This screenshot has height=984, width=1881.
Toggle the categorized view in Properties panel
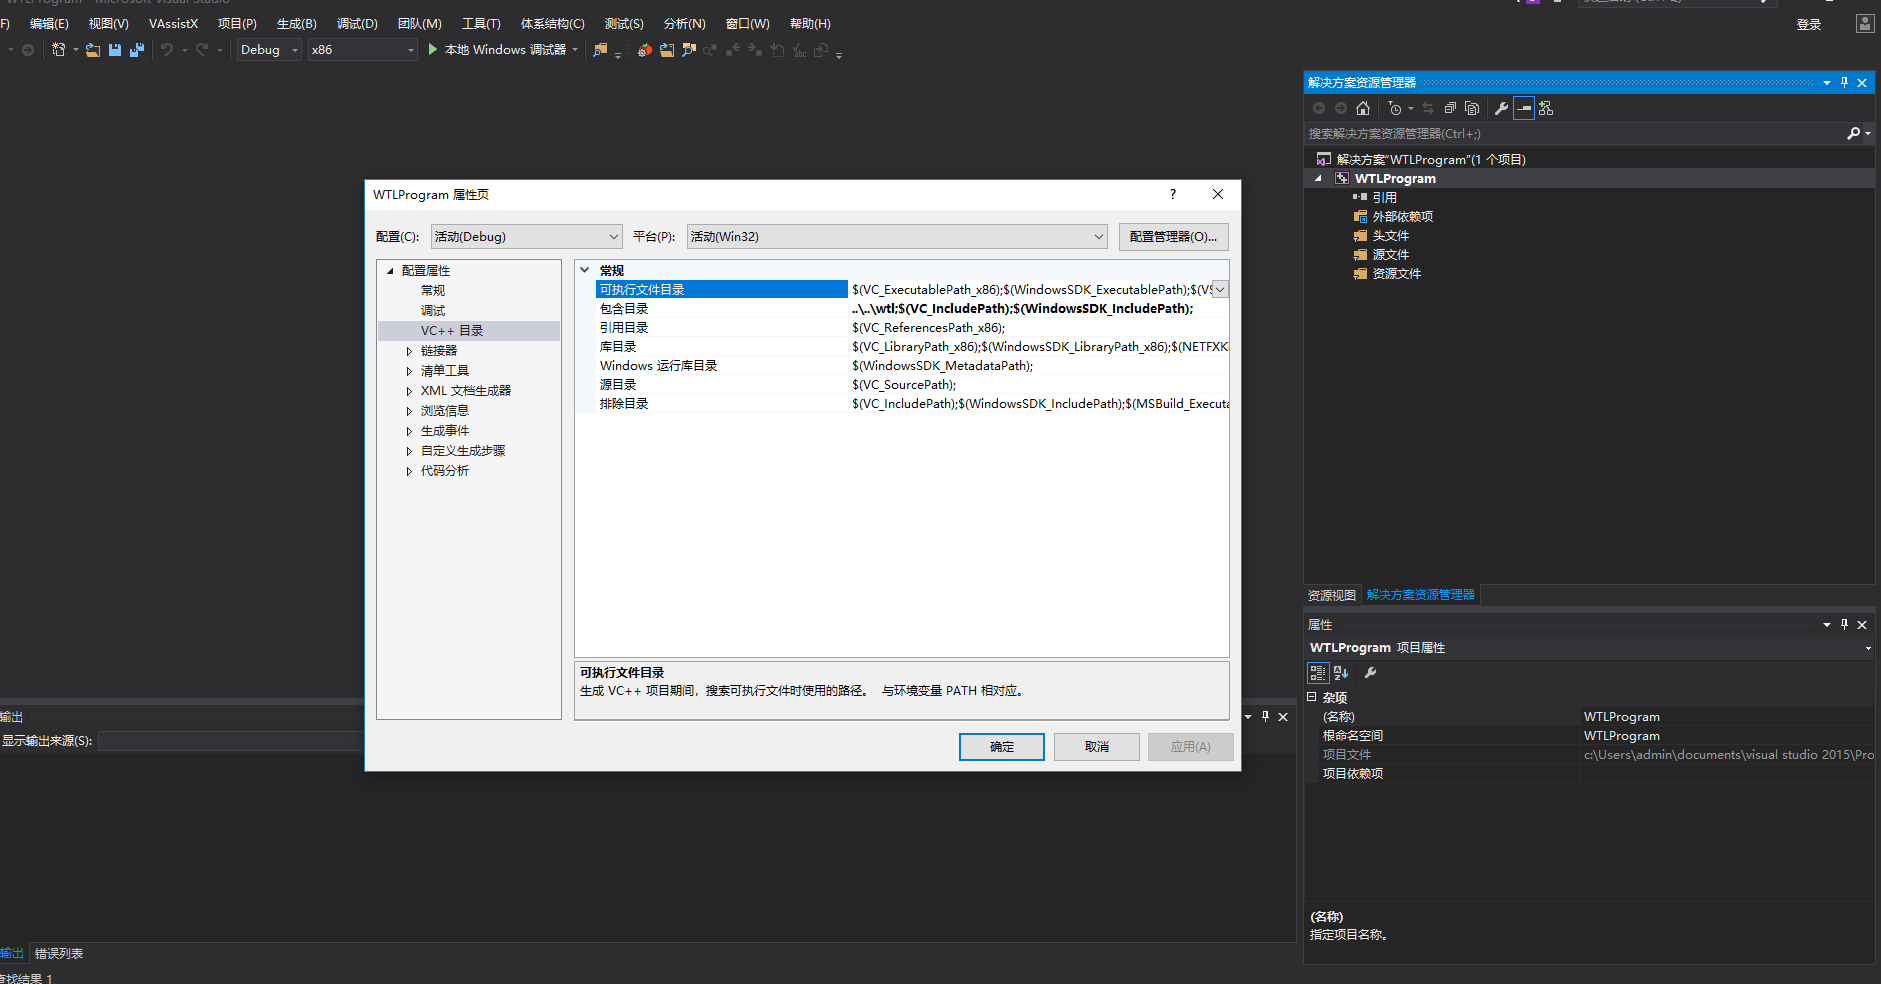coord(1318,673)
